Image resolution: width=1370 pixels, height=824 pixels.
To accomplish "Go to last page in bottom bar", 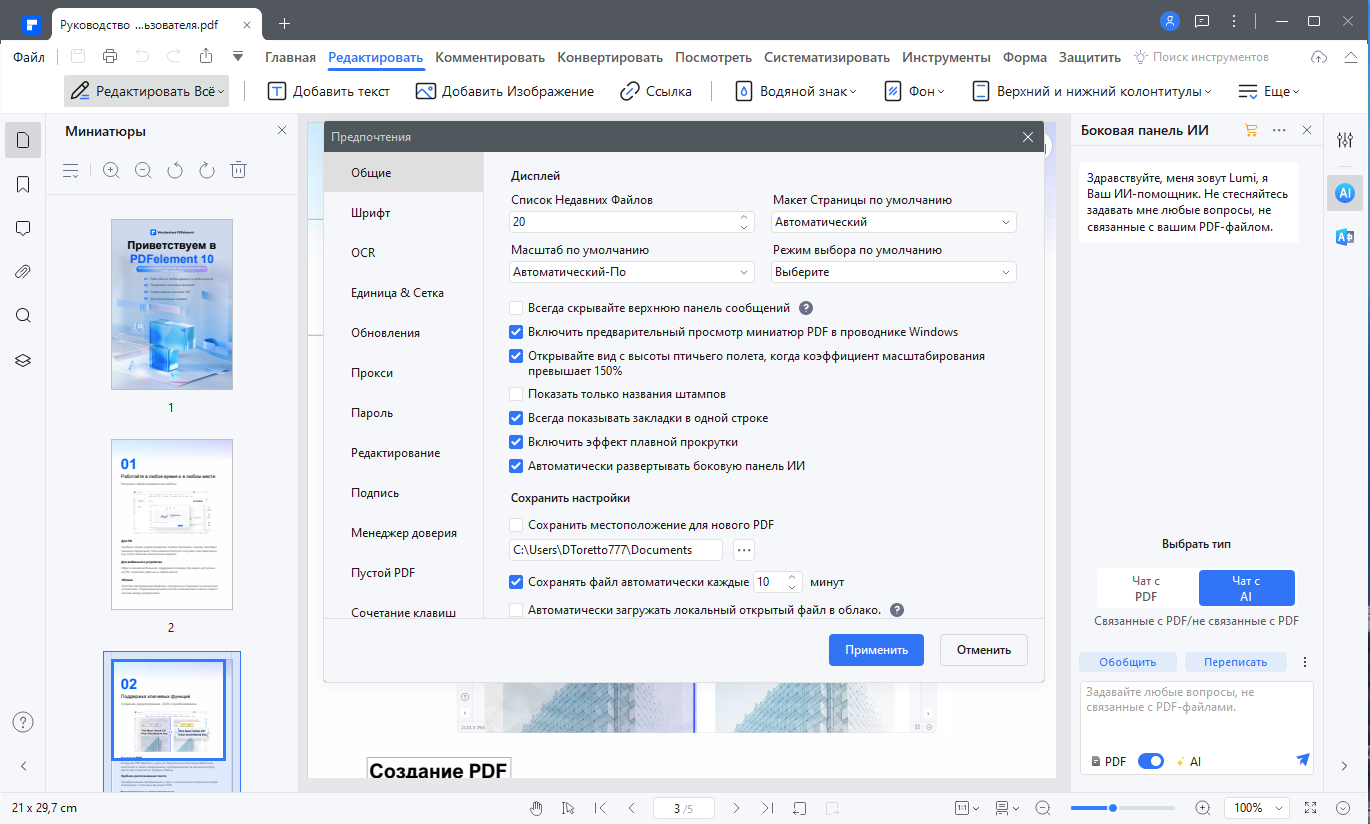I will pos(767,808).
